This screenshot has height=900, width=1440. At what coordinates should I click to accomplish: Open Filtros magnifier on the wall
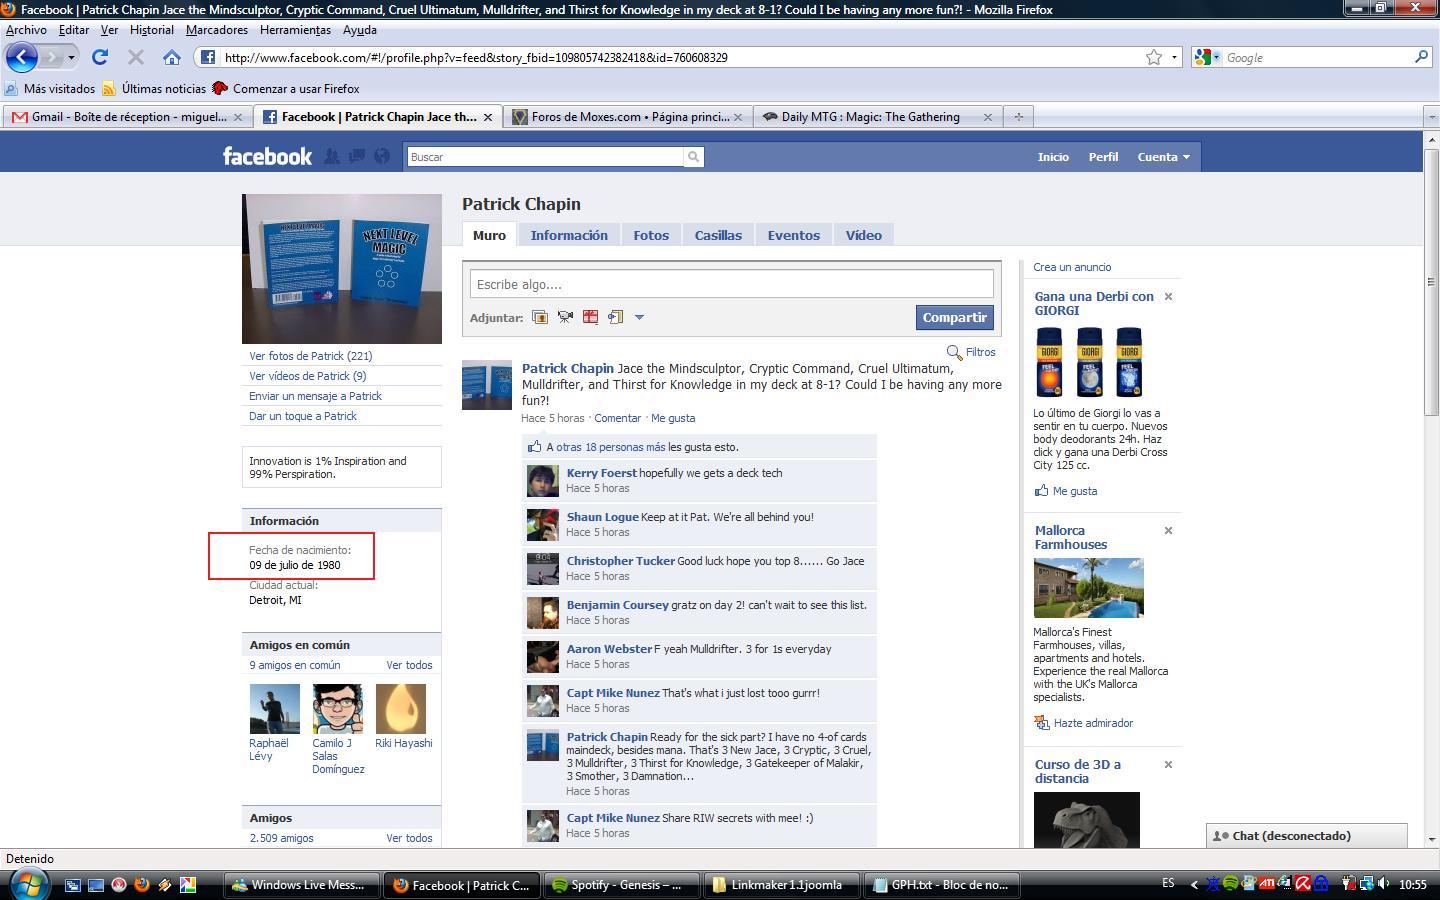[954, 352]
